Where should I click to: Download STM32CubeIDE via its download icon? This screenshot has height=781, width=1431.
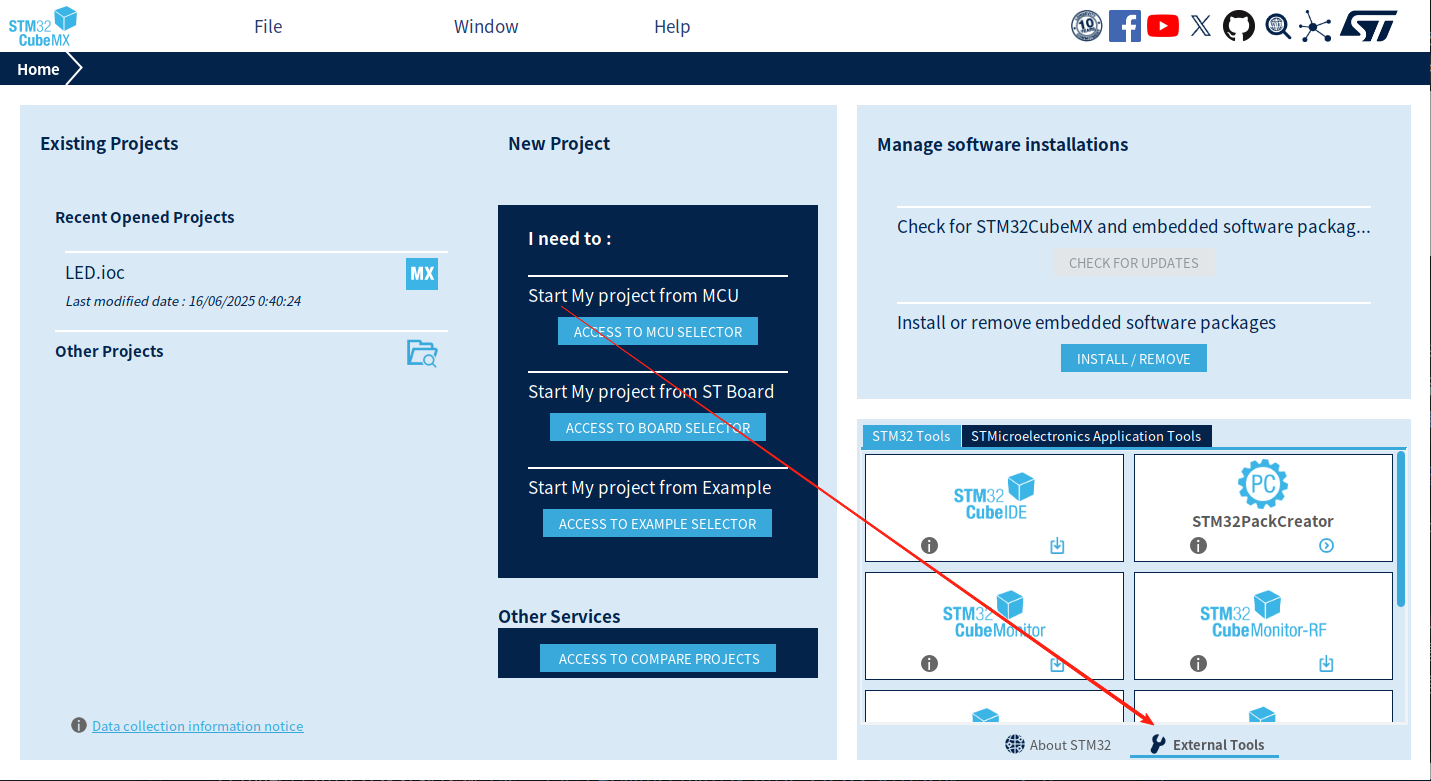click(1057, 546)
